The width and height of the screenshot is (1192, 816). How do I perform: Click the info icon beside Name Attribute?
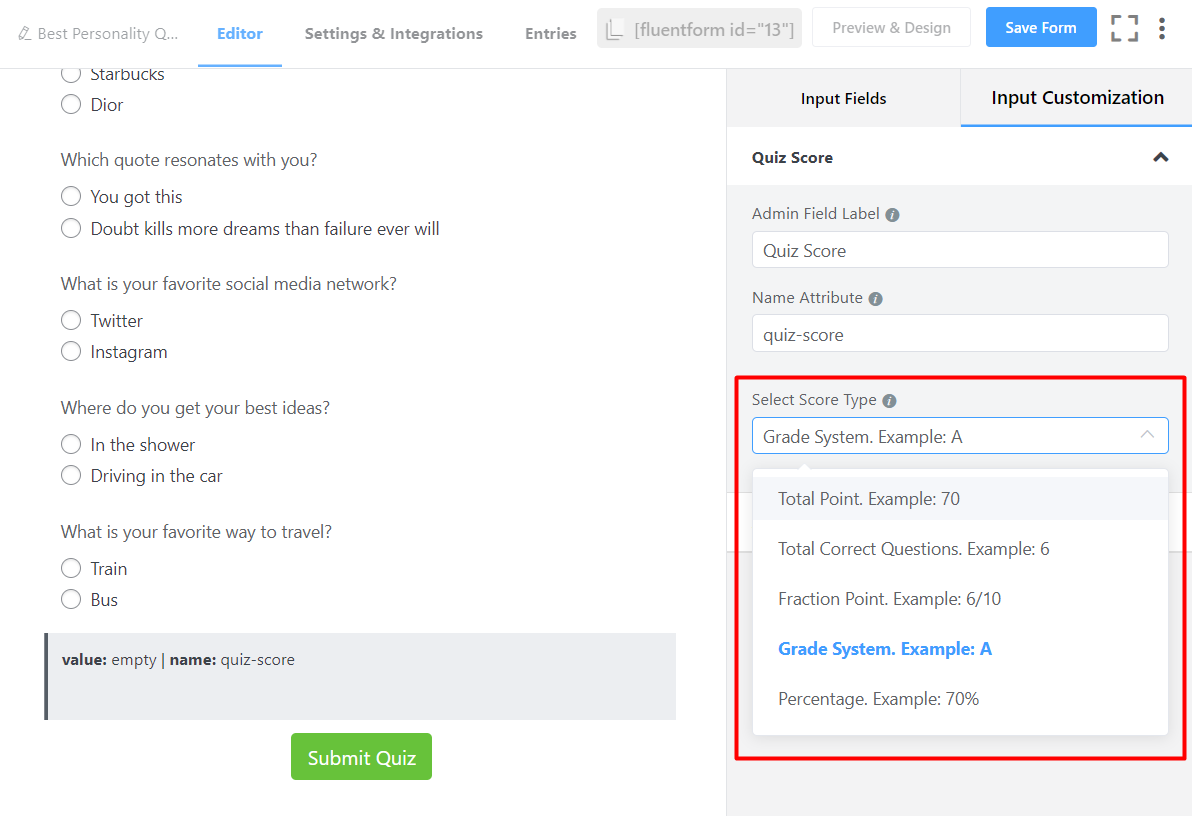pyautogui.click(x=877, y=298)
